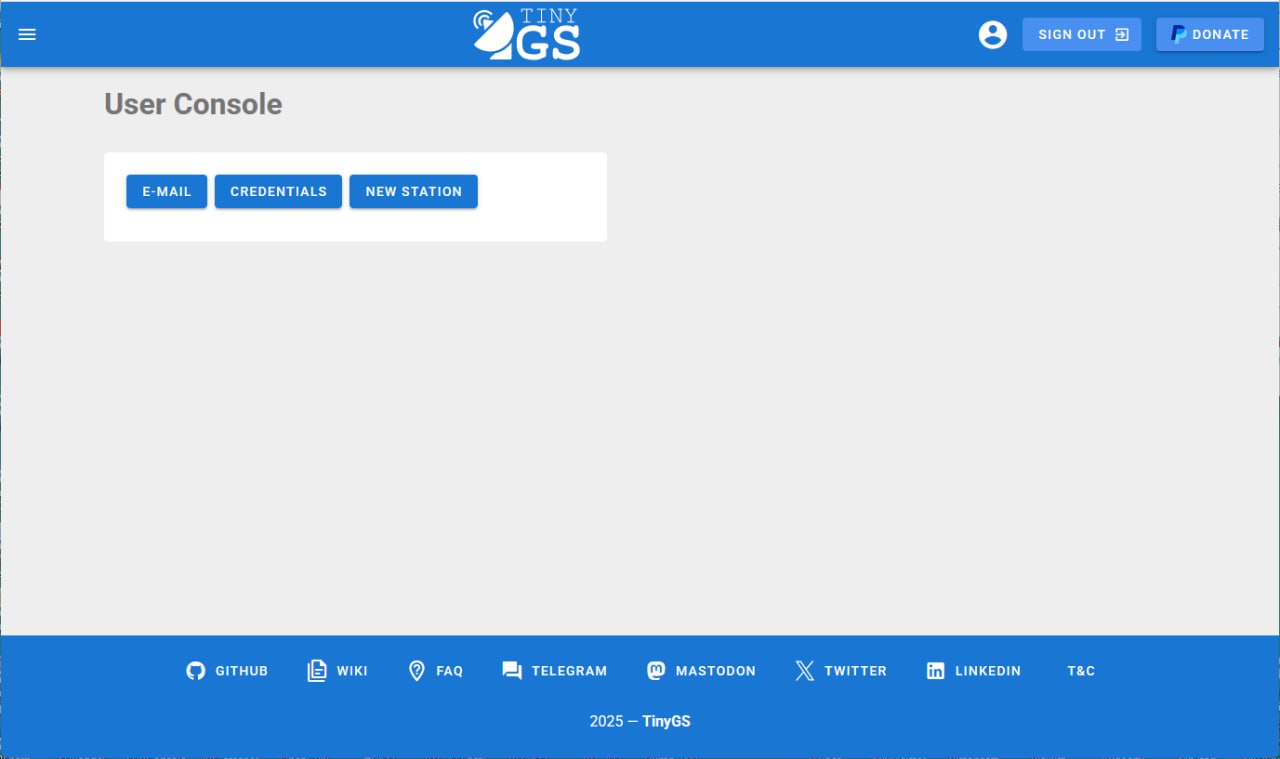Image resolution: width=1280 pixels, height=759 pixels.
Task: Open the MASTODON footer link
Action: coord(701,671)
